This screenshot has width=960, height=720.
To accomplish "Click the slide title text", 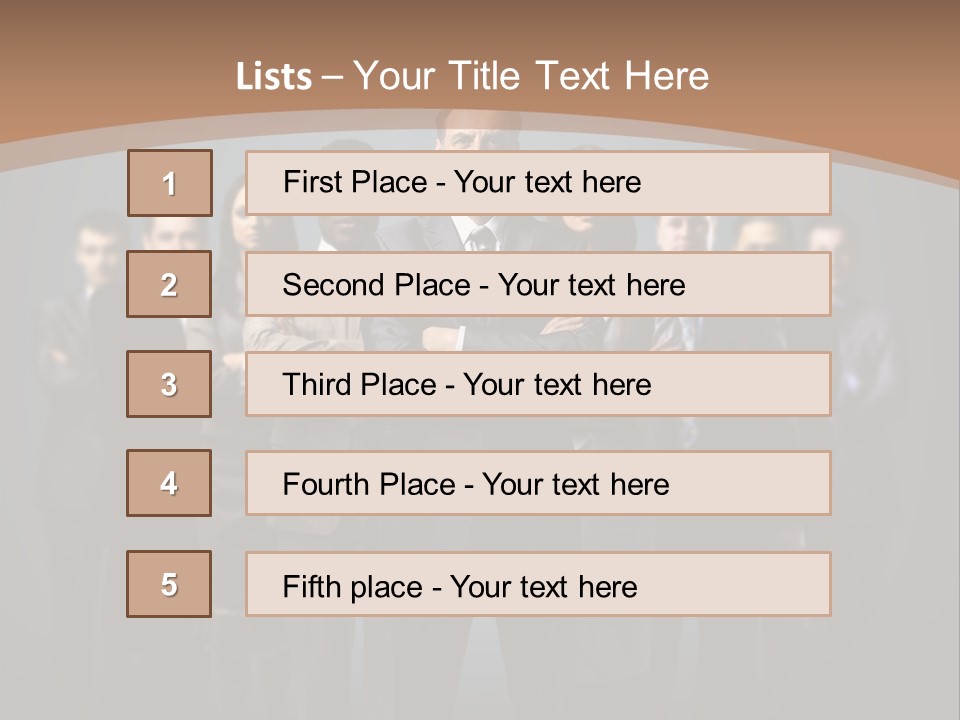I will click(472, 76).
